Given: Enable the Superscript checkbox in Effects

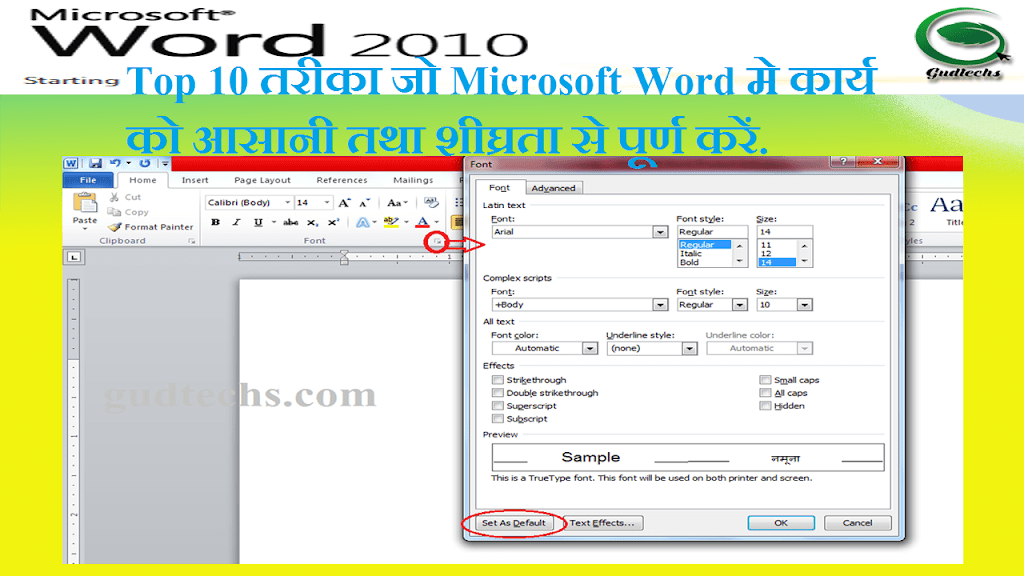Looking at the screenshot, I should (498, 406).
